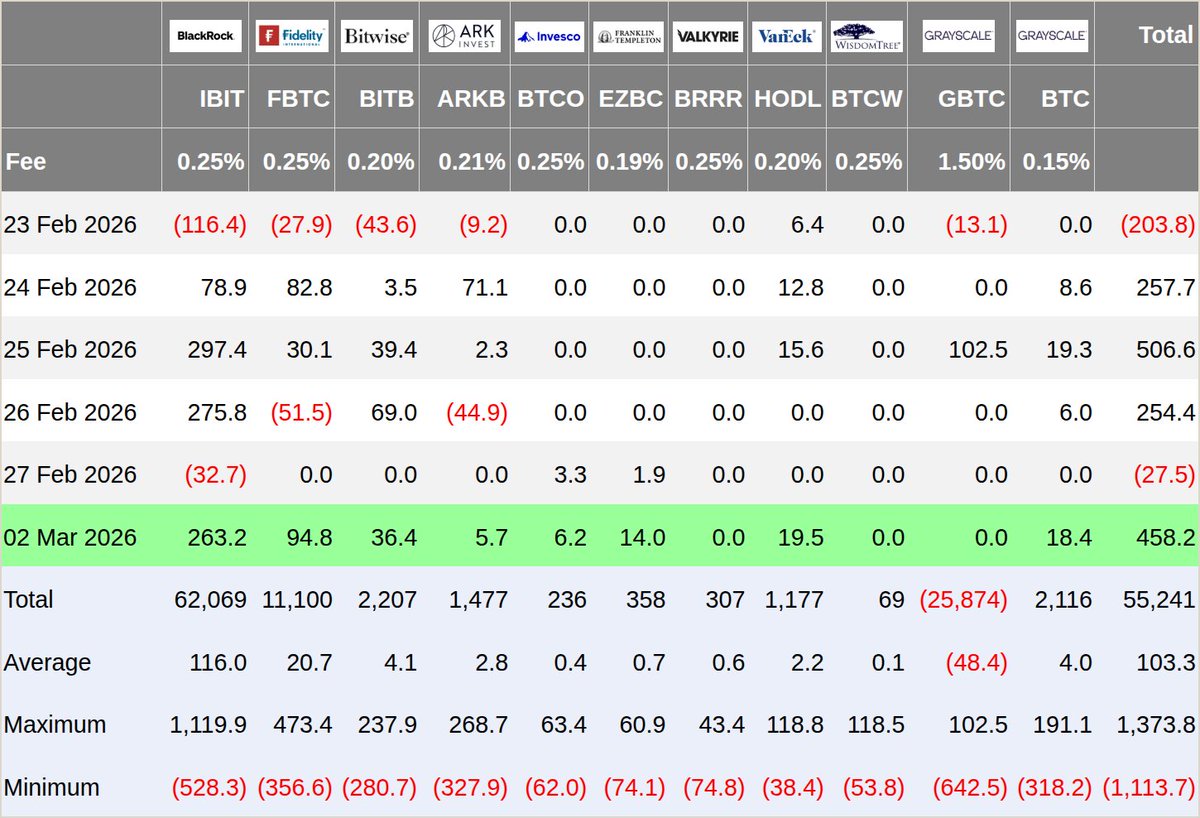1200x818 pixels.
Task: Click the 297.4 IBIT value on 25 Feb
Action: coord(217,349)
